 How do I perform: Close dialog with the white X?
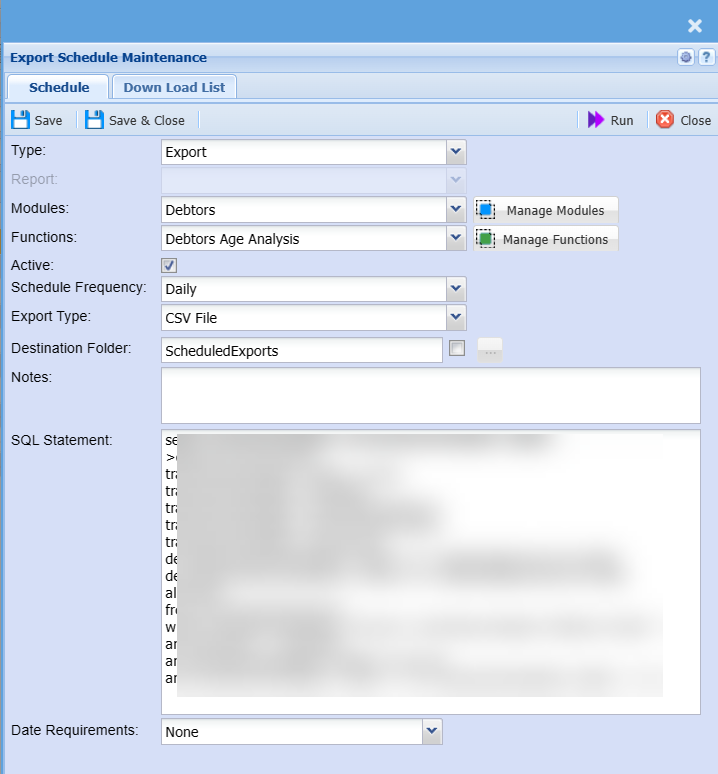click(695, 26)
